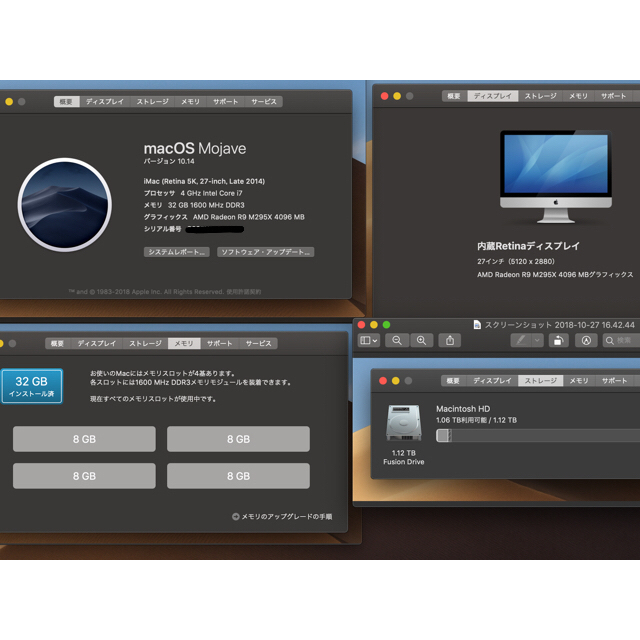Click the Preview title スクリーンショット 2018-10-27 16.42.44
Screen dimensions: 640x640
click(560, 325)
